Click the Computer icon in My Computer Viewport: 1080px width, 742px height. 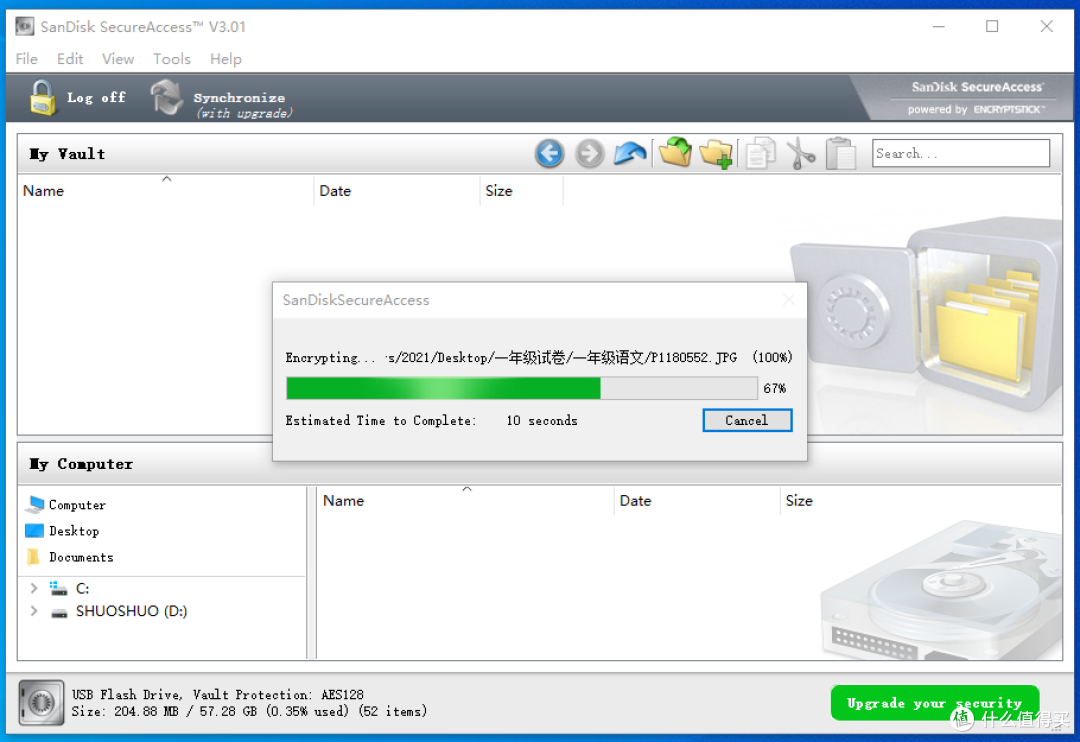pyautogui.click(x=35, y=504)
